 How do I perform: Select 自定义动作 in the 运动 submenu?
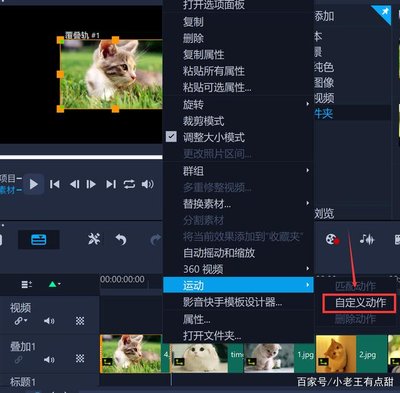coord(360,303)
